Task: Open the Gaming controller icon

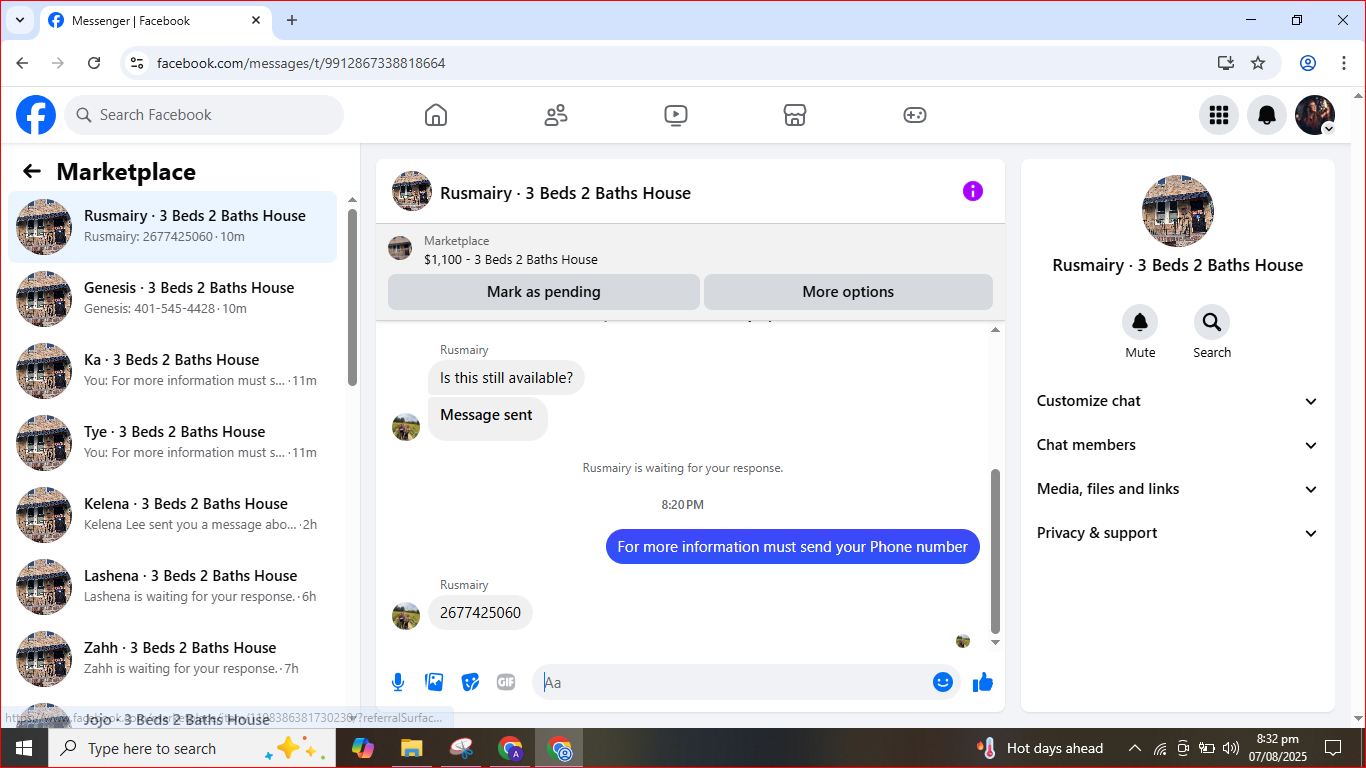Action: pyautogui.click(x=915, y=115)
